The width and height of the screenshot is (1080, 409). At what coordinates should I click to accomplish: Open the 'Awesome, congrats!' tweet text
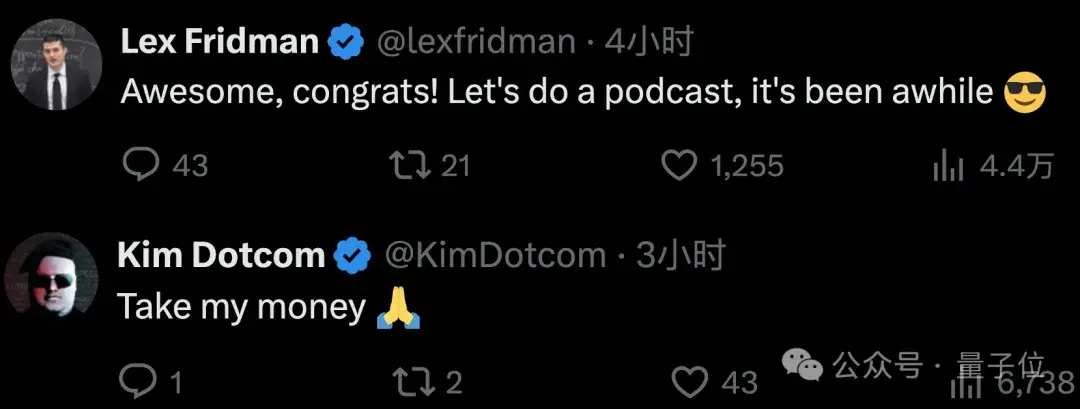click(560, 94)
